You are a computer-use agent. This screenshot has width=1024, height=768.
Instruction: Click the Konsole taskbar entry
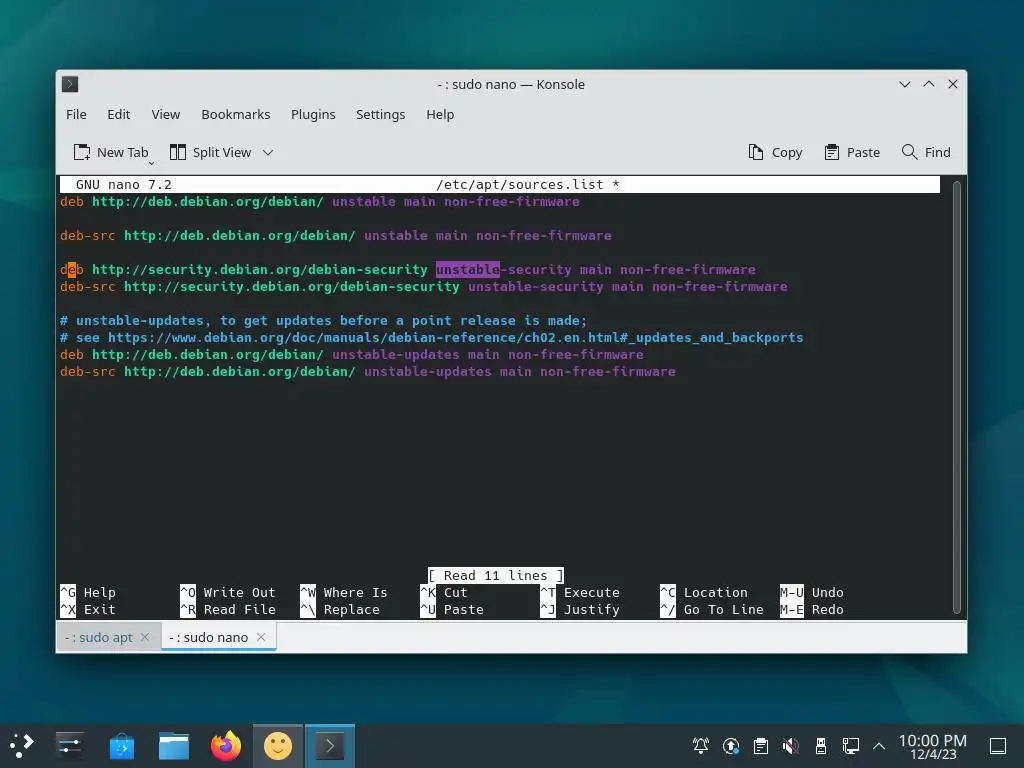(x=330, y=746)
